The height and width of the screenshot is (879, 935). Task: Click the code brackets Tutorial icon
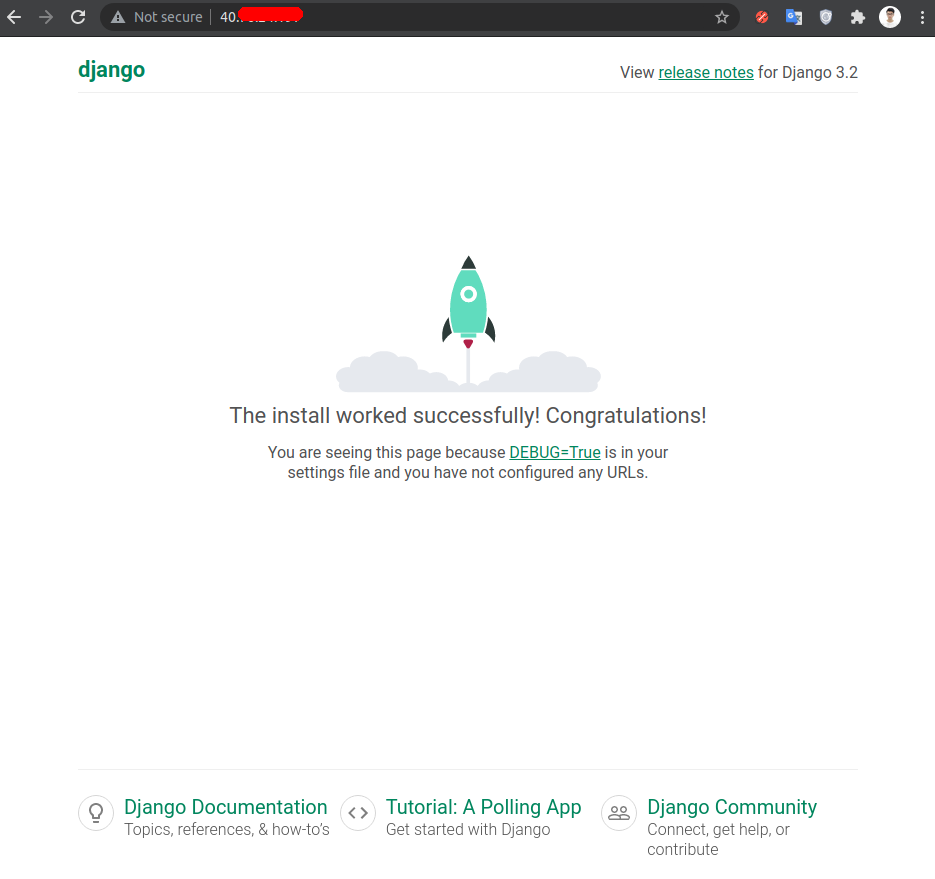tap(358, 813)
